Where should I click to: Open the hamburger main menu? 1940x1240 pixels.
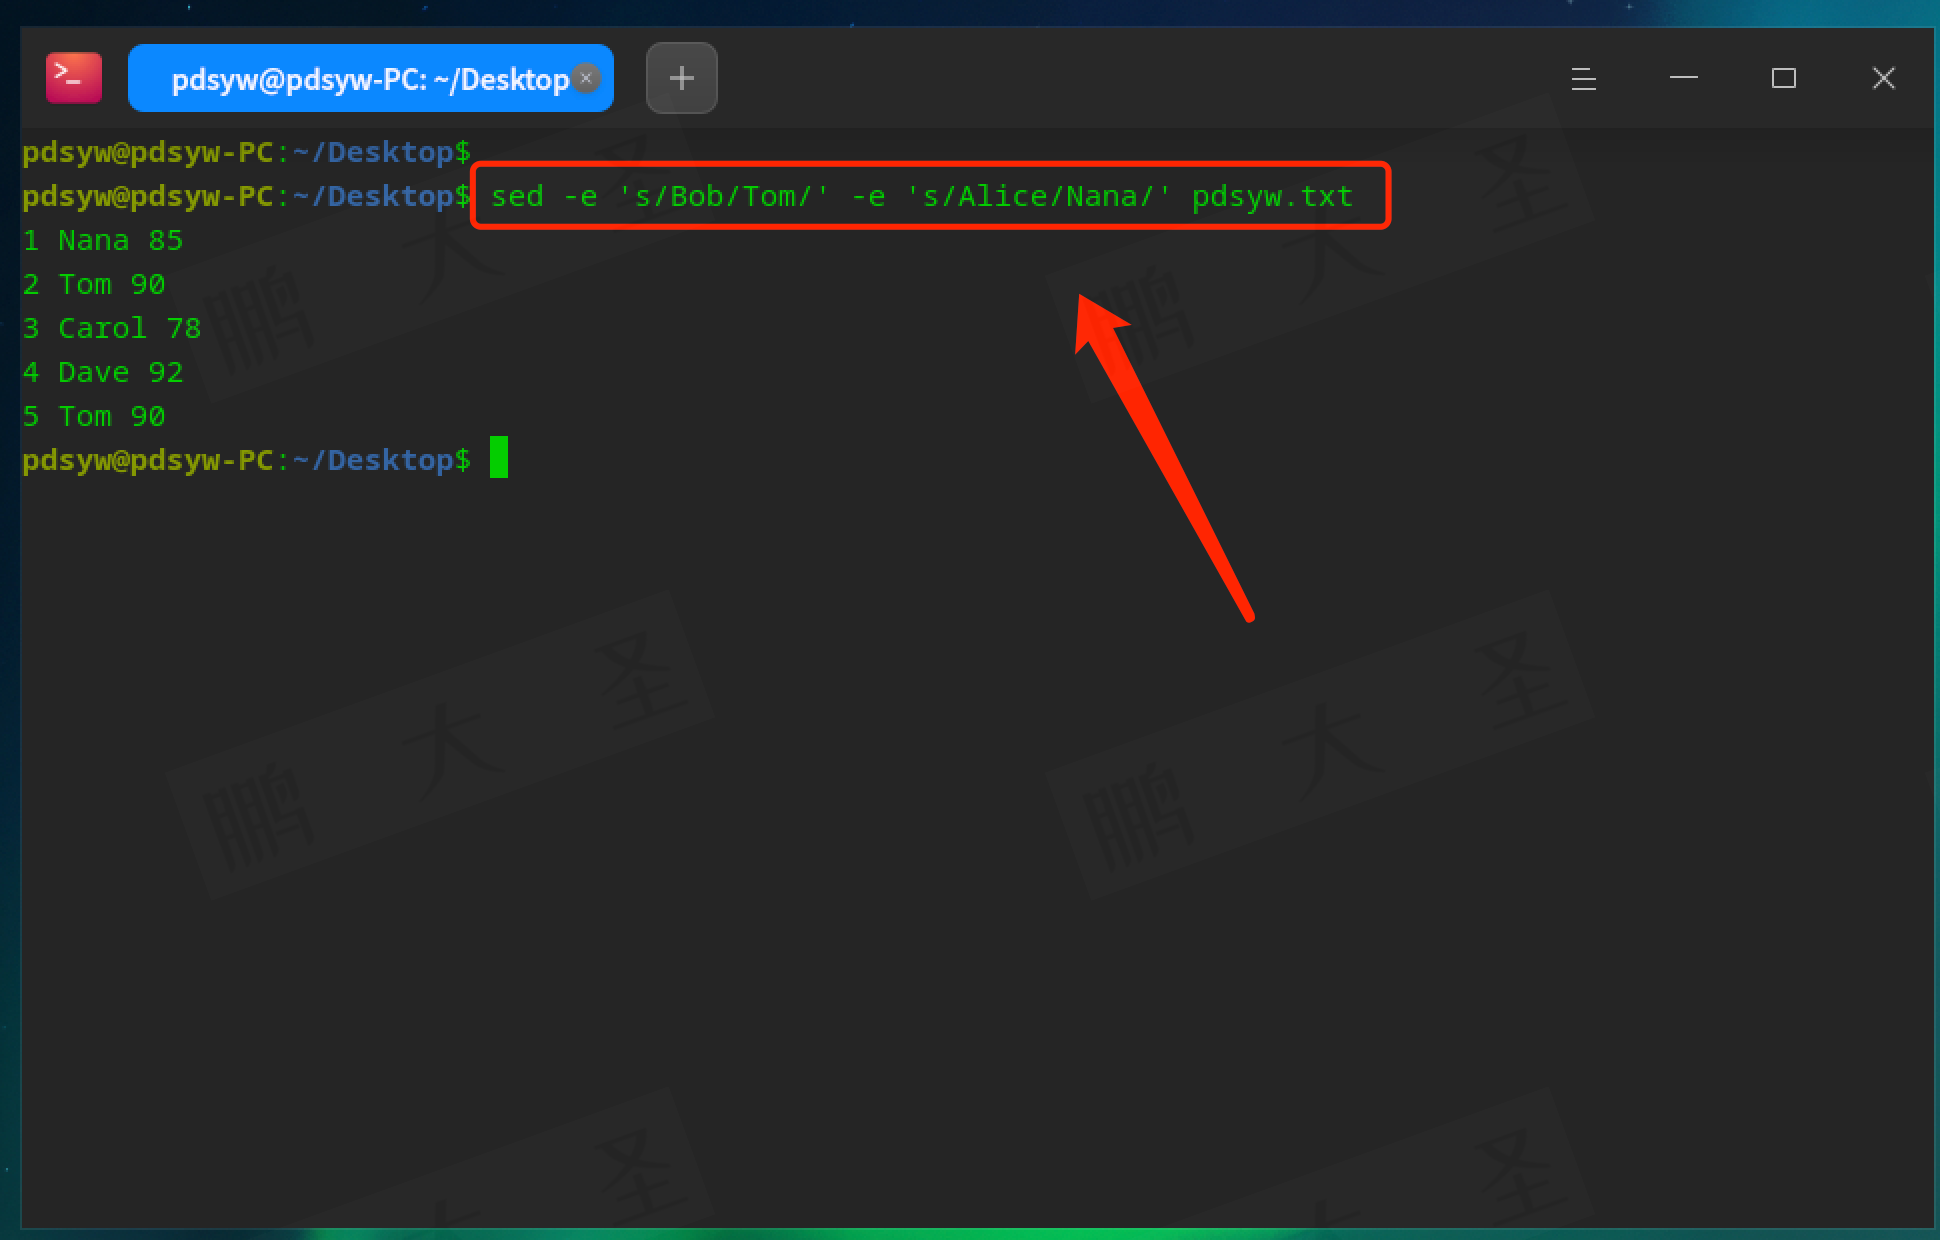pos(1583,78)
